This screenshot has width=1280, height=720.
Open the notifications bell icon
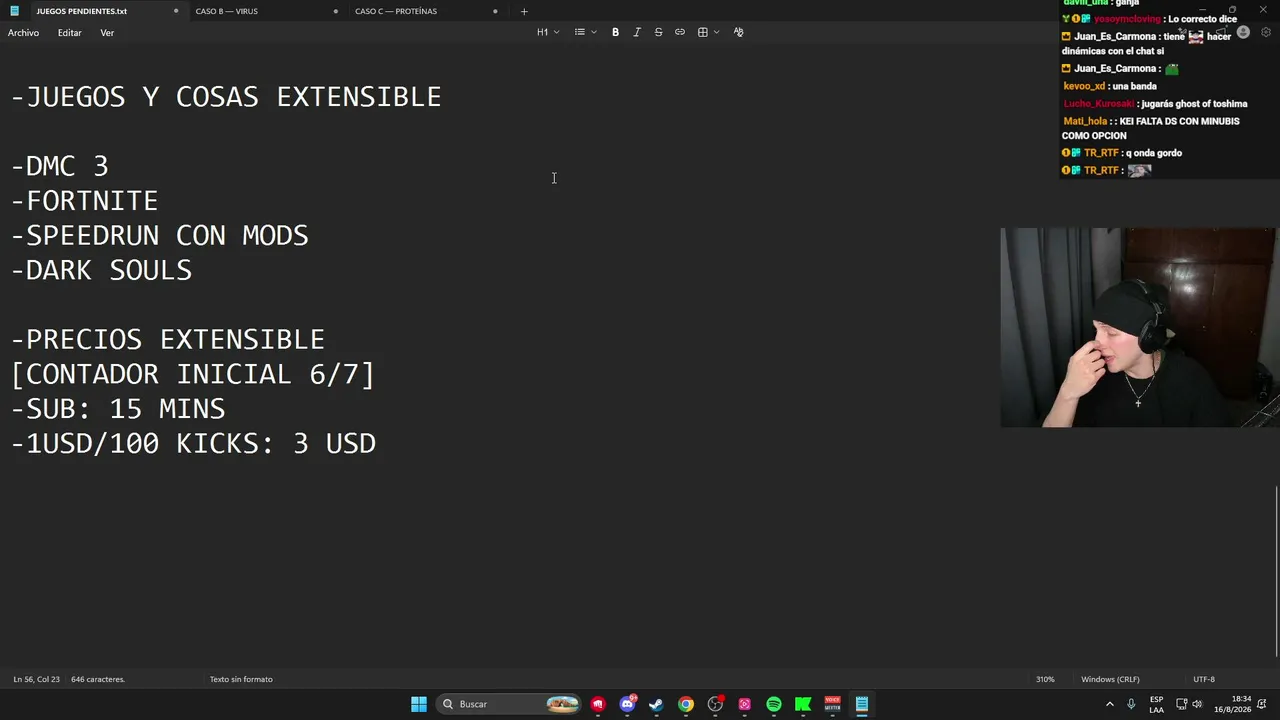(x=1262, y=704)
